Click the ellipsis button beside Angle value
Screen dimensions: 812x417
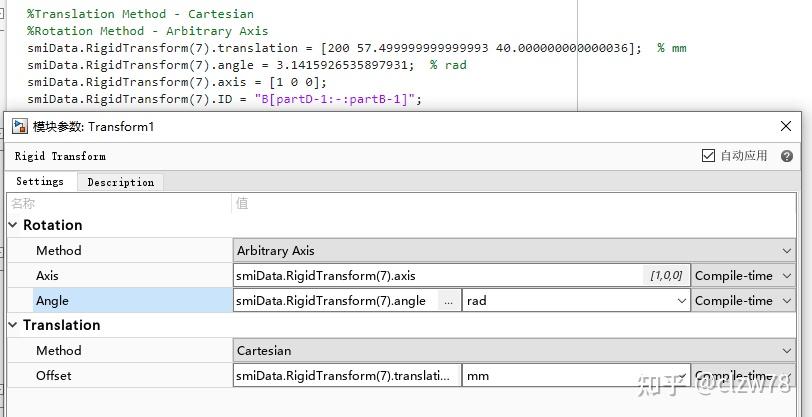(449, 300)
